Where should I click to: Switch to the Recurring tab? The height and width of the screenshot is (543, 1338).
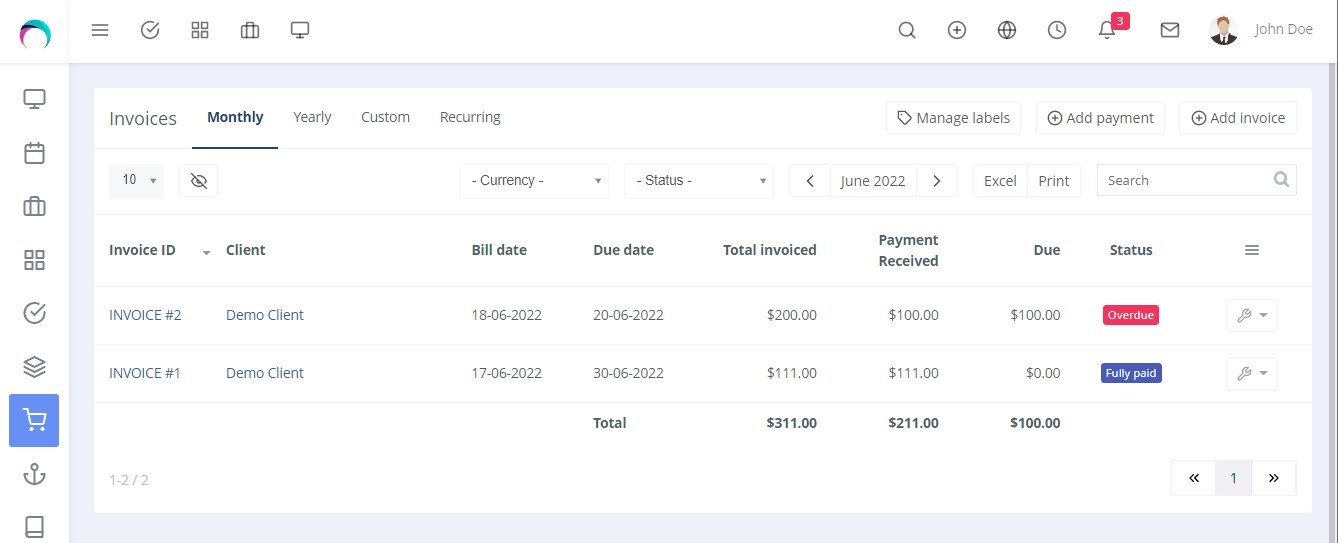point(470,117)
